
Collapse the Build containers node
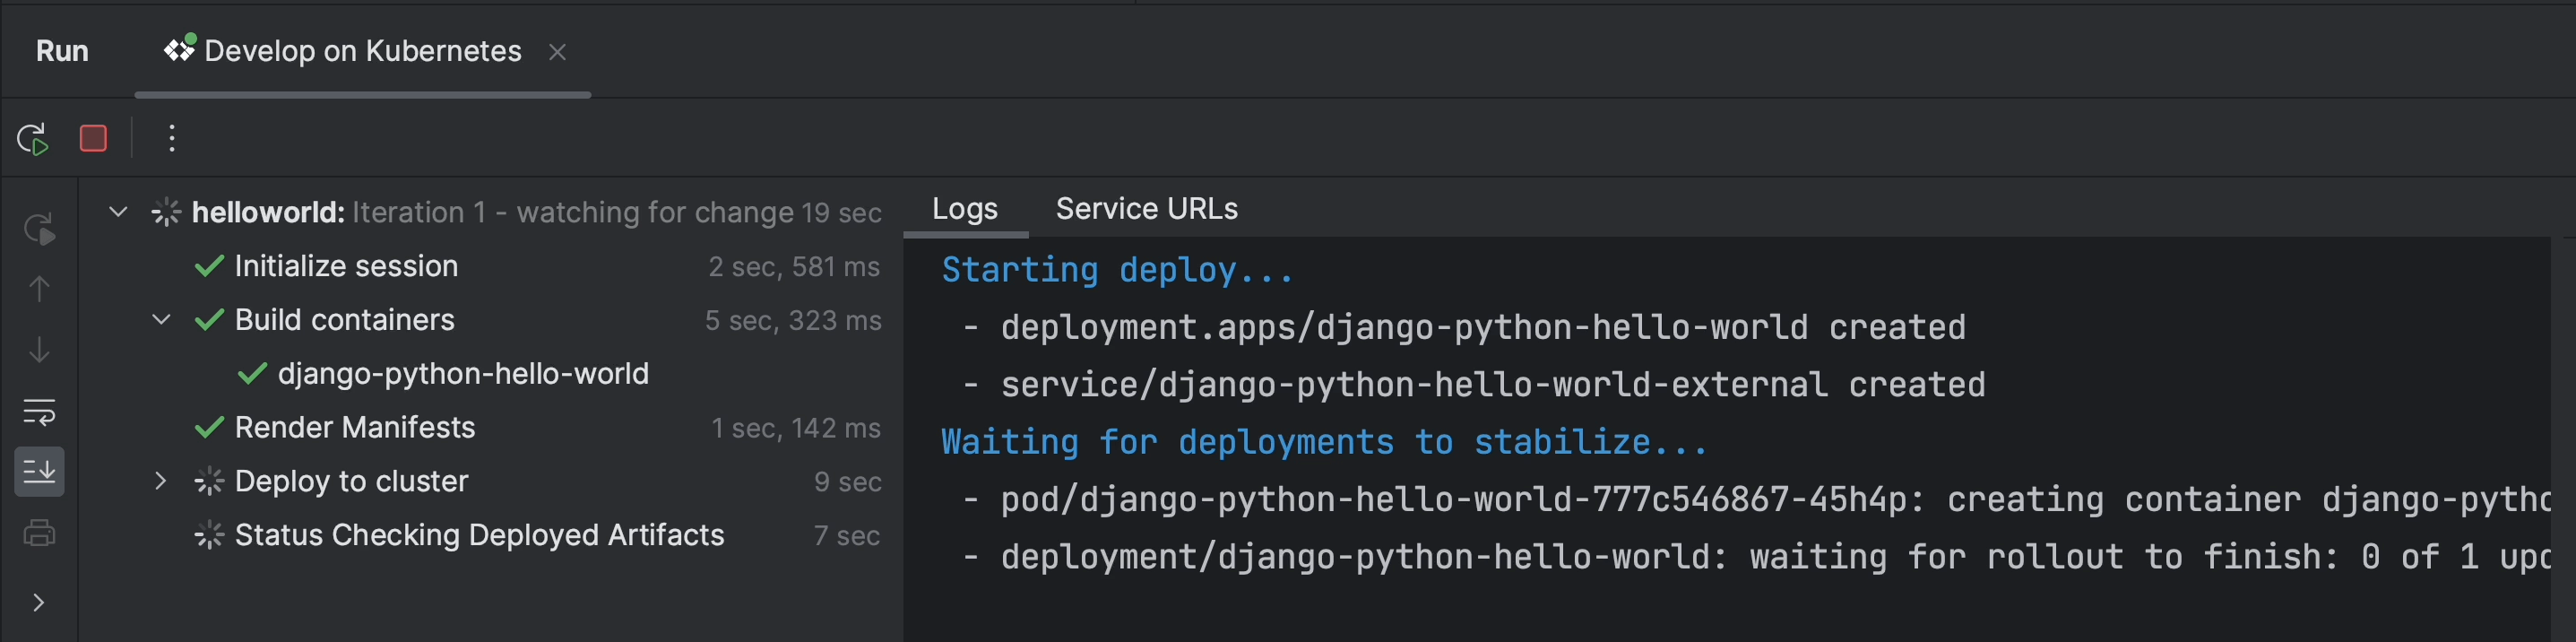(x=161, y=320)
